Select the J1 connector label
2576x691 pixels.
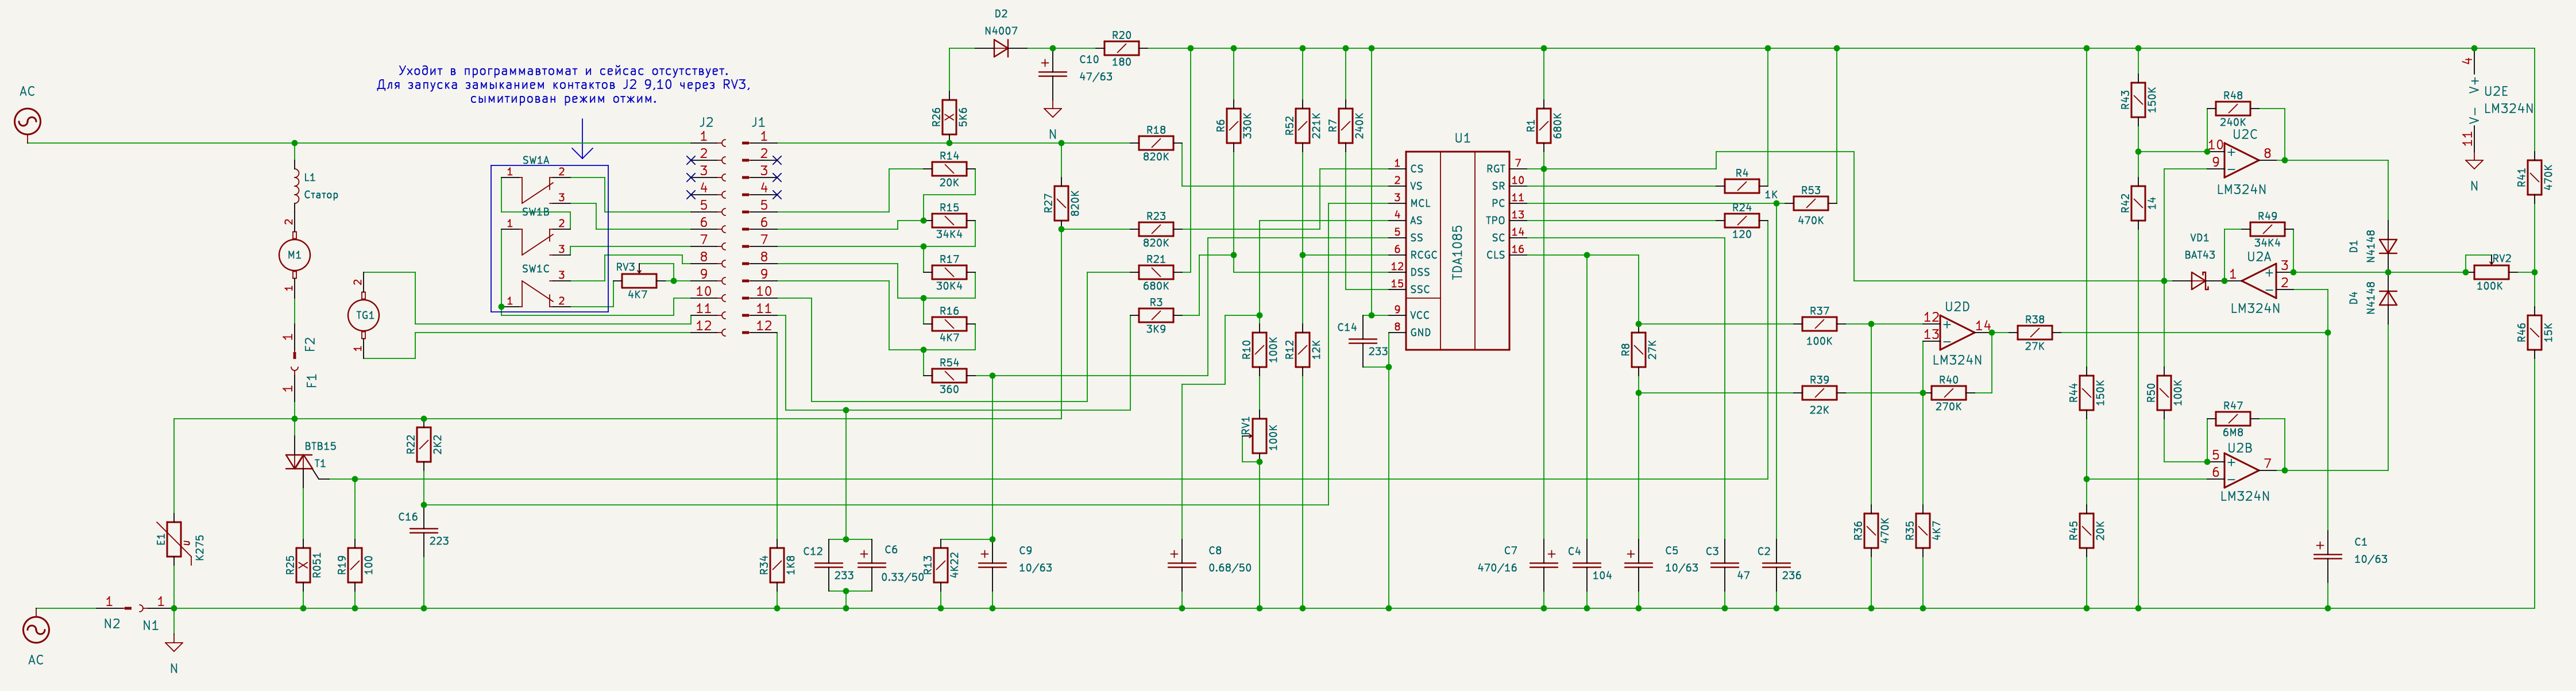758,122
